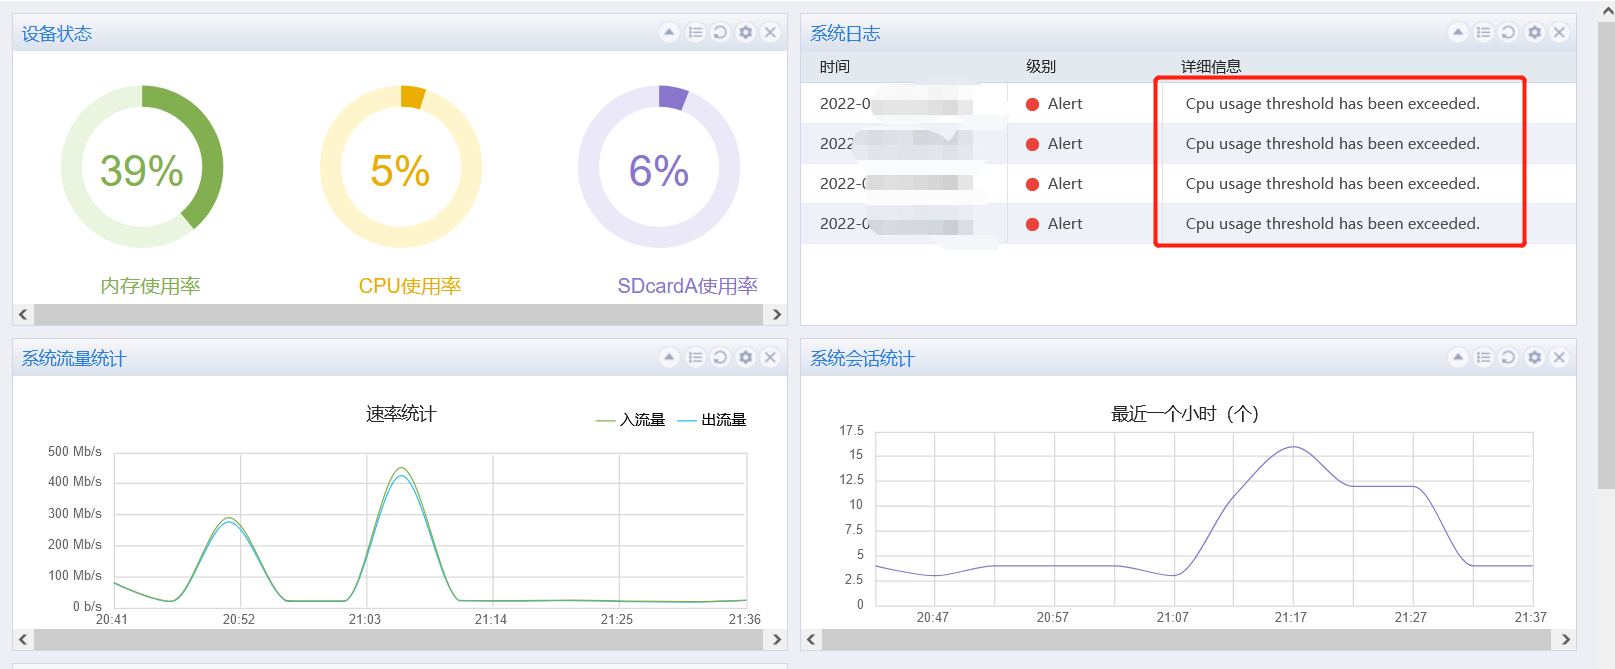Viewport: 1615px width, 669px height.
Task: Open the list view icon in 系统流量统计 panel
Action: click(x=695, y=357)
